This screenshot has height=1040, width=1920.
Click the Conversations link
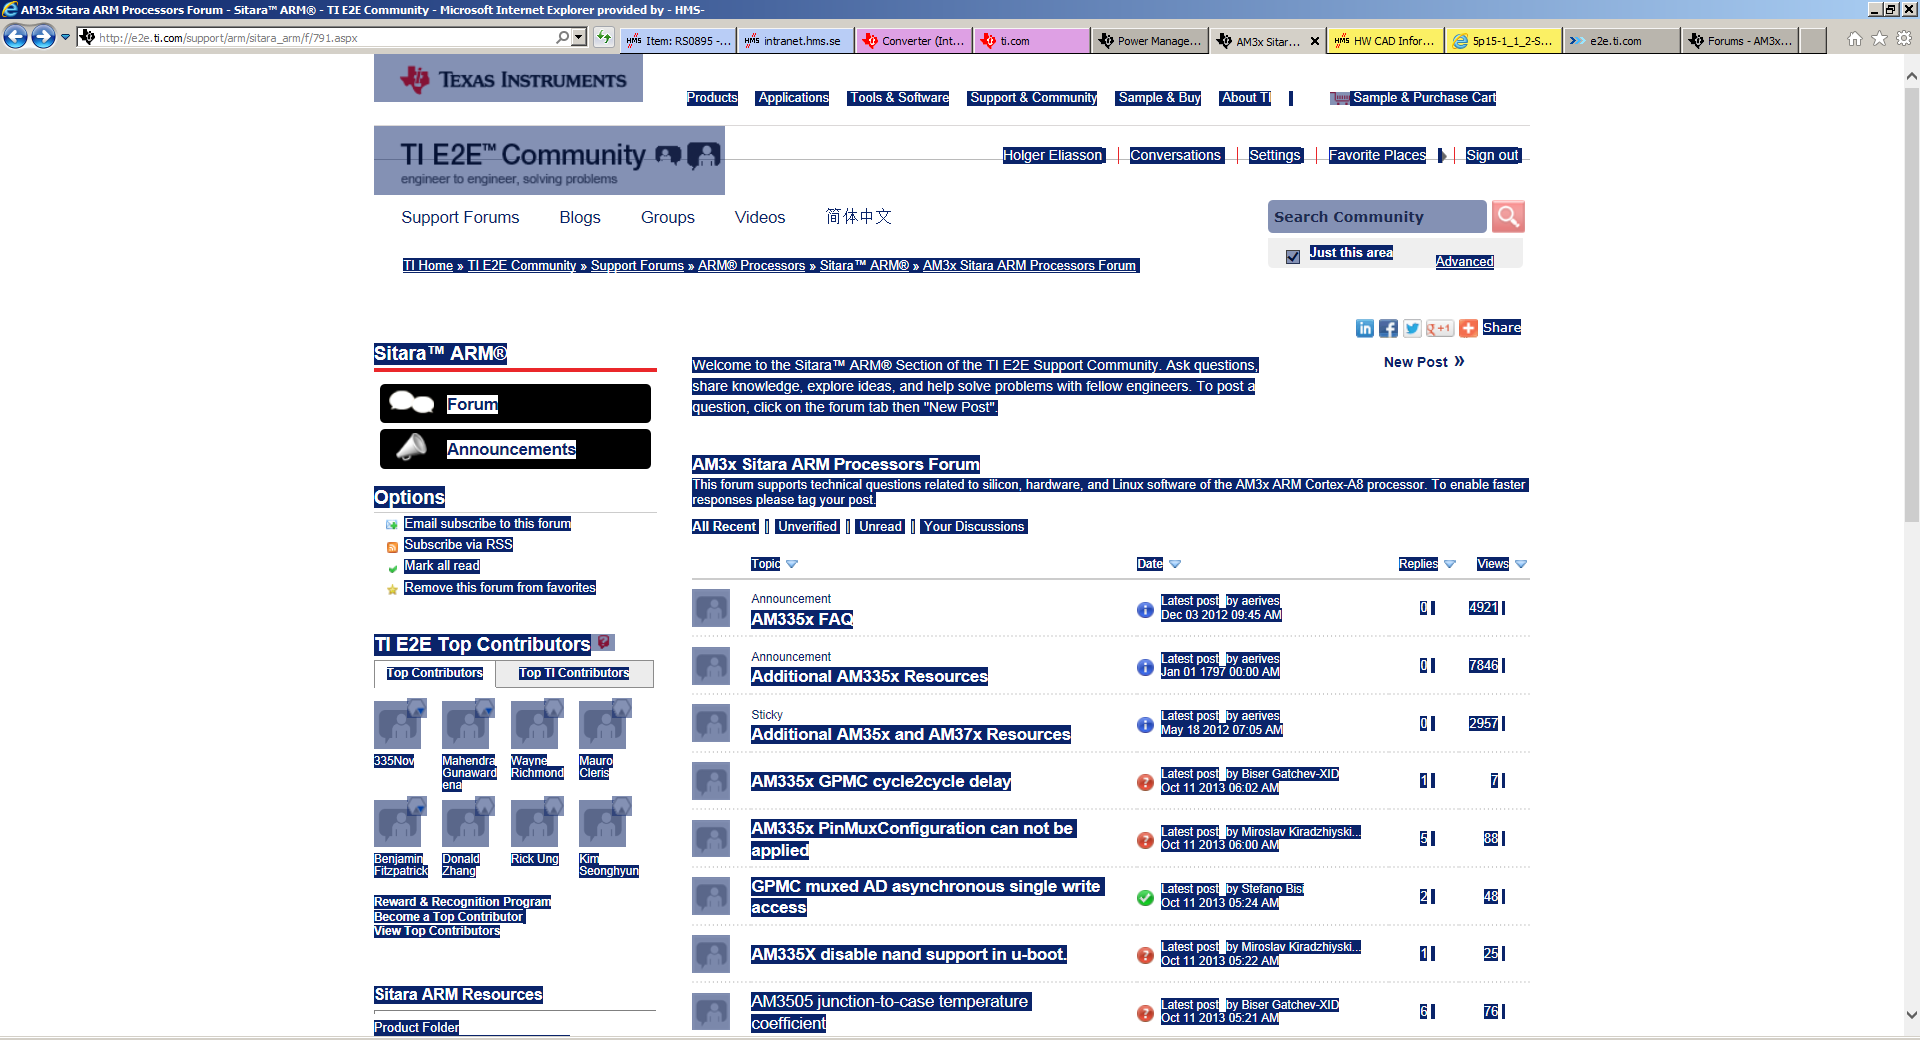tap(1176, 155)
